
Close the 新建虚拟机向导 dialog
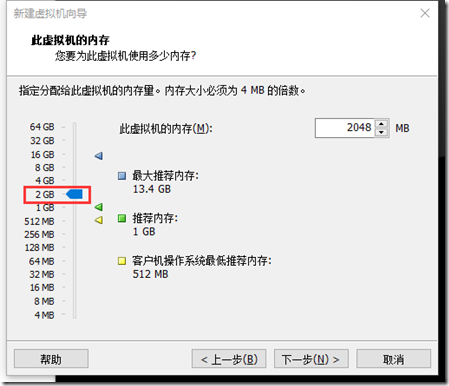pos(425,13)
